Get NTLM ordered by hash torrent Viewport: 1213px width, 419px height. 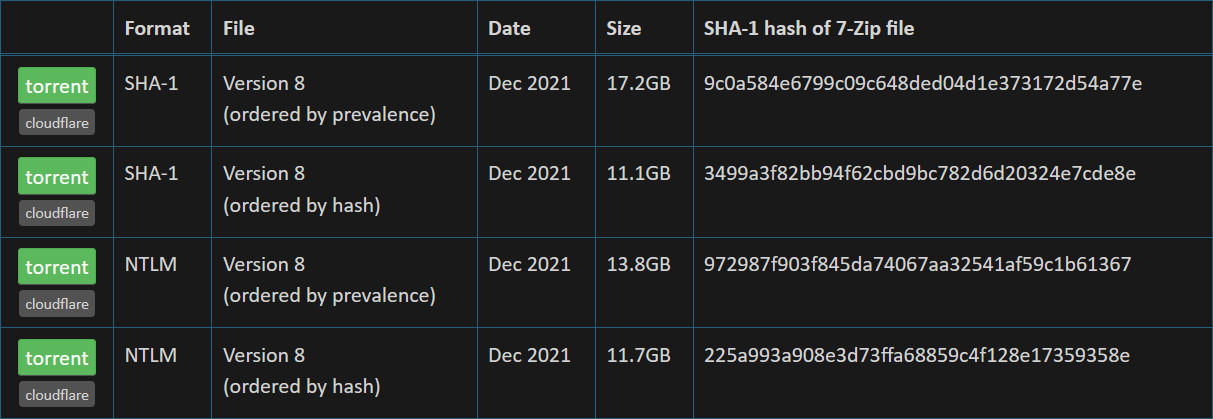coord(57,358)
